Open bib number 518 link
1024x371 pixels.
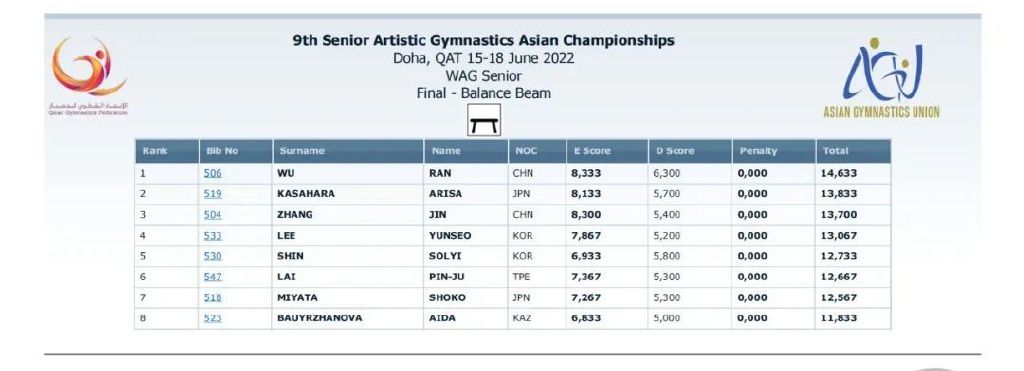tap(212, 298)
